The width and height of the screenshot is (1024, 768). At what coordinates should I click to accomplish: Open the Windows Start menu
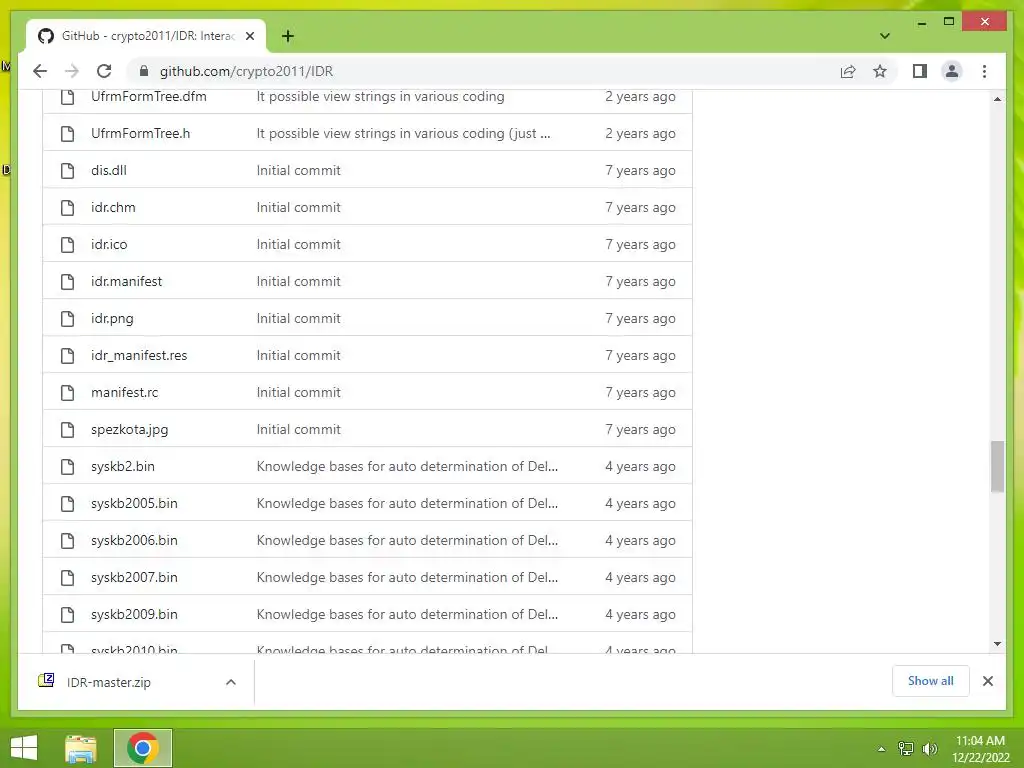click(x=24, y=748)
